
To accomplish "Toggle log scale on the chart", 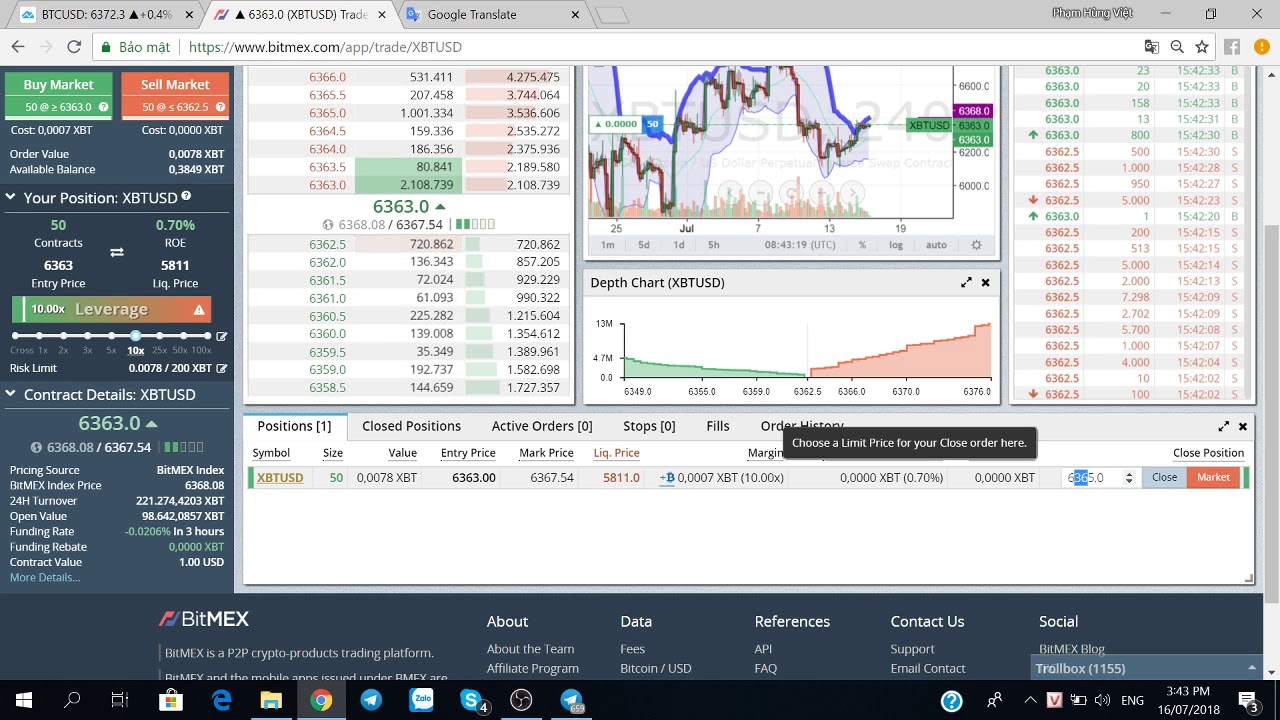I will coord(896,245).
